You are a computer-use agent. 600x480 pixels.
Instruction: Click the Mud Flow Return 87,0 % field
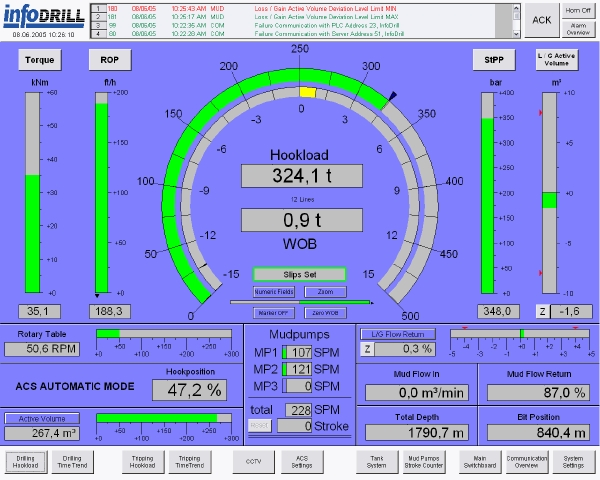click(x=538, y=393)
